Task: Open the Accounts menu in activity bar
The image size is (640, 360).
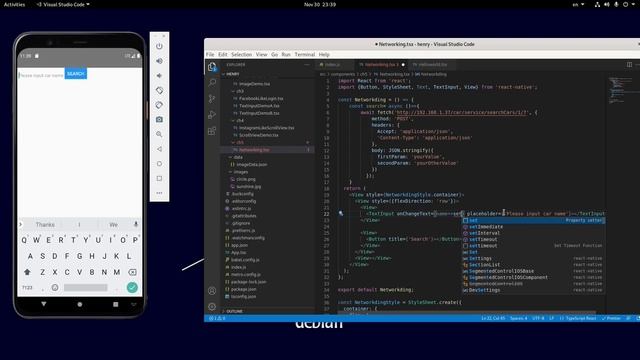Action: pos(212,291)
